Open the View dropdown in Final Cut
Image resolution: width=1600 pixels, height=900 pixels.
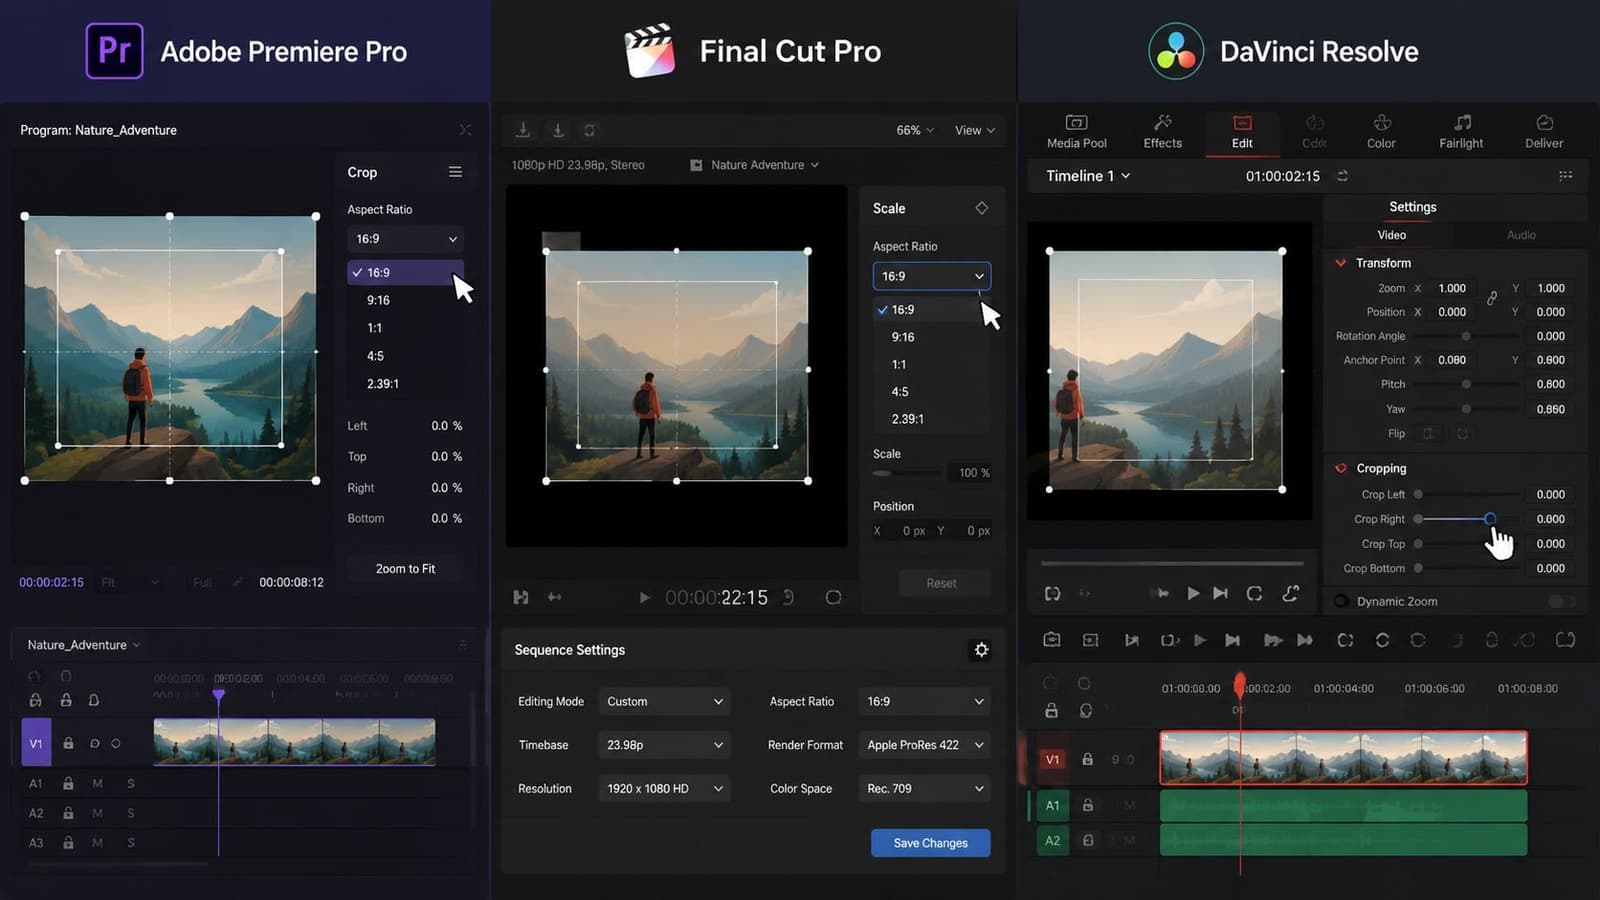975,130
